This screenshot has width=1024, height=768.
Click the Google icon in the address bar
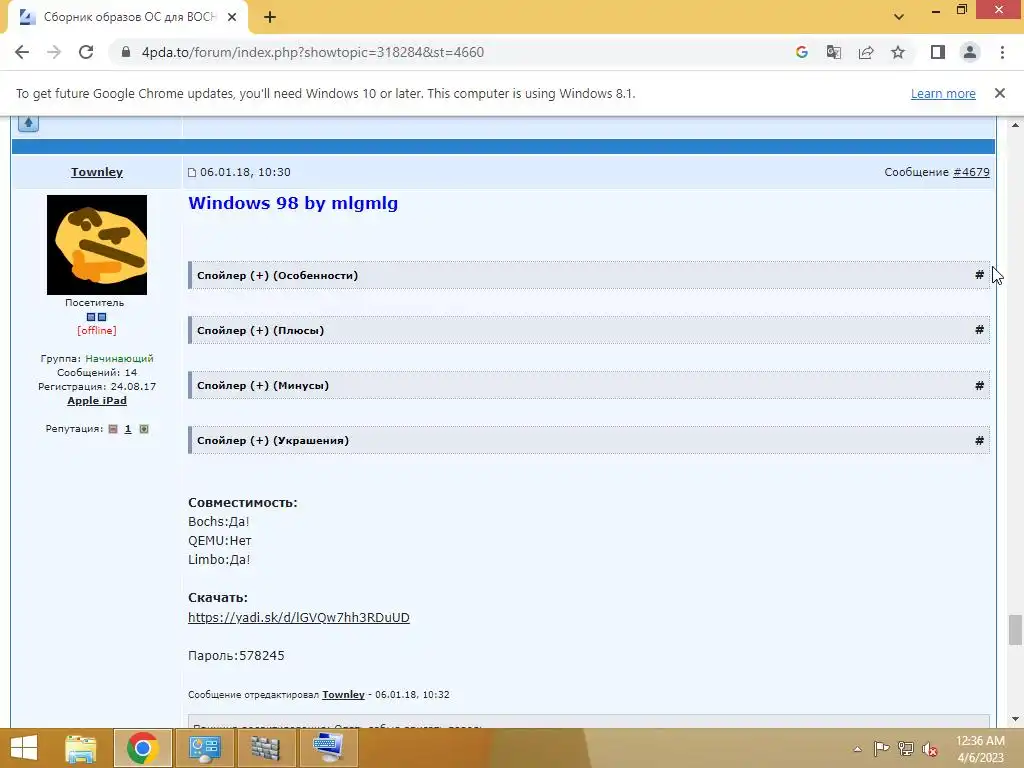802,52
